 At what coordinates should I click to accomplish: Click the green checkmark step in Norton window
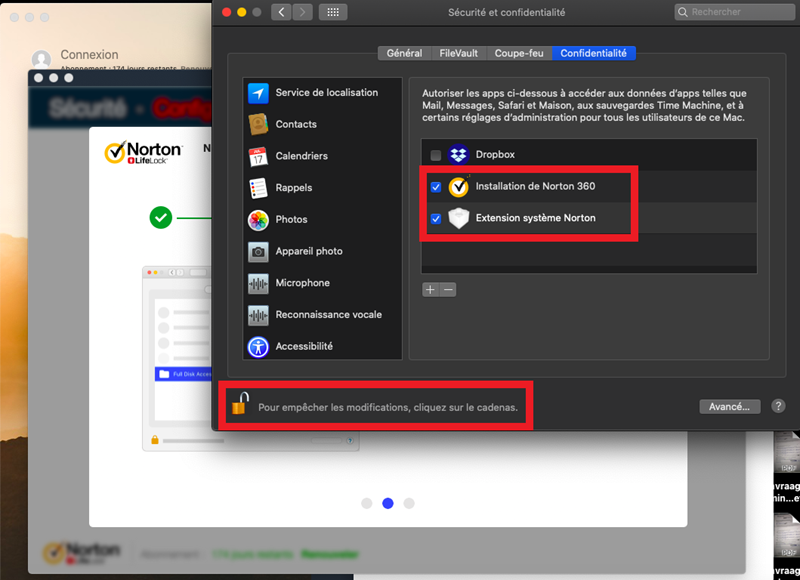coord(161,218)
